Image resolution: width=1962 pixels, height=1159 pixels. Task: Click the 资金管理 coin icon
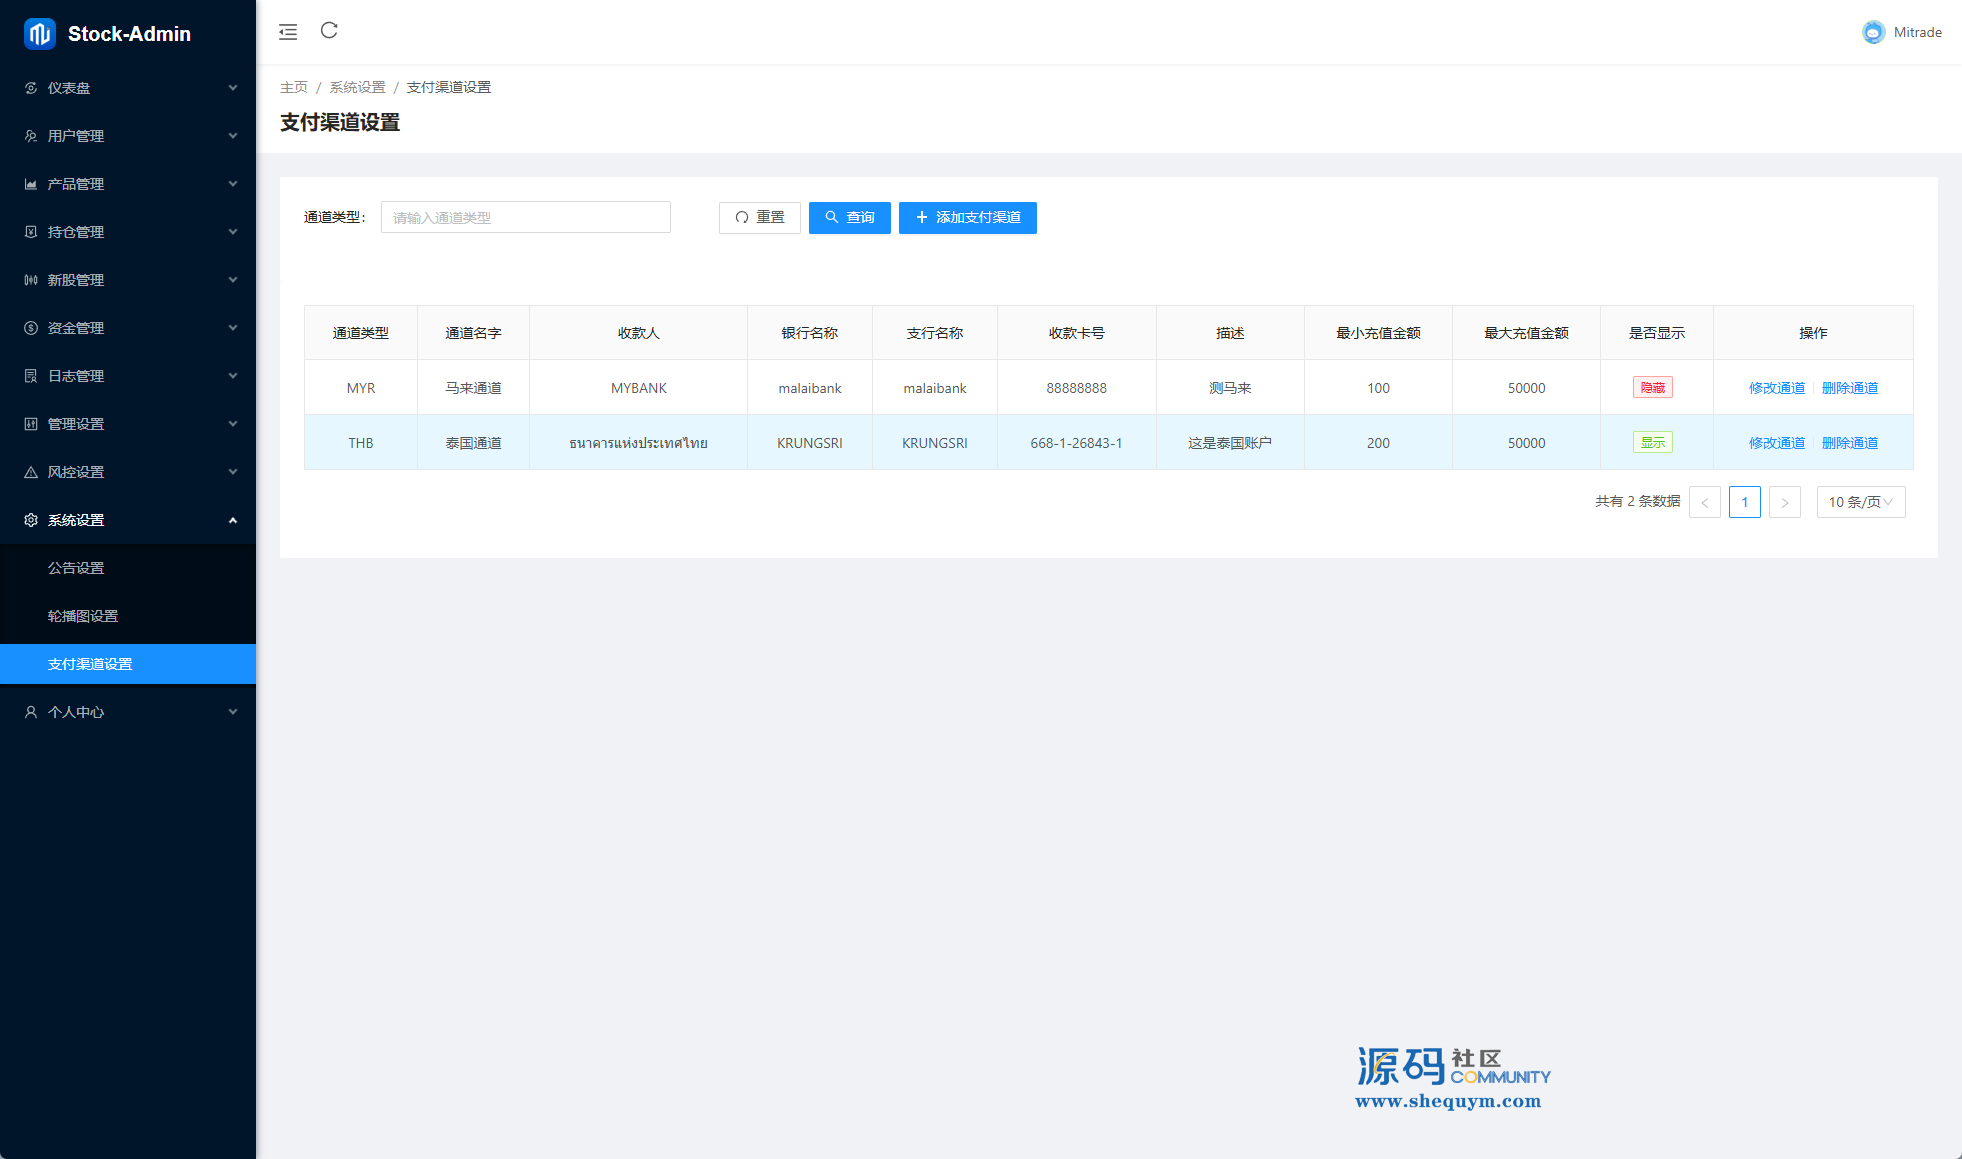pyautogui.click(x=31, y=328)
